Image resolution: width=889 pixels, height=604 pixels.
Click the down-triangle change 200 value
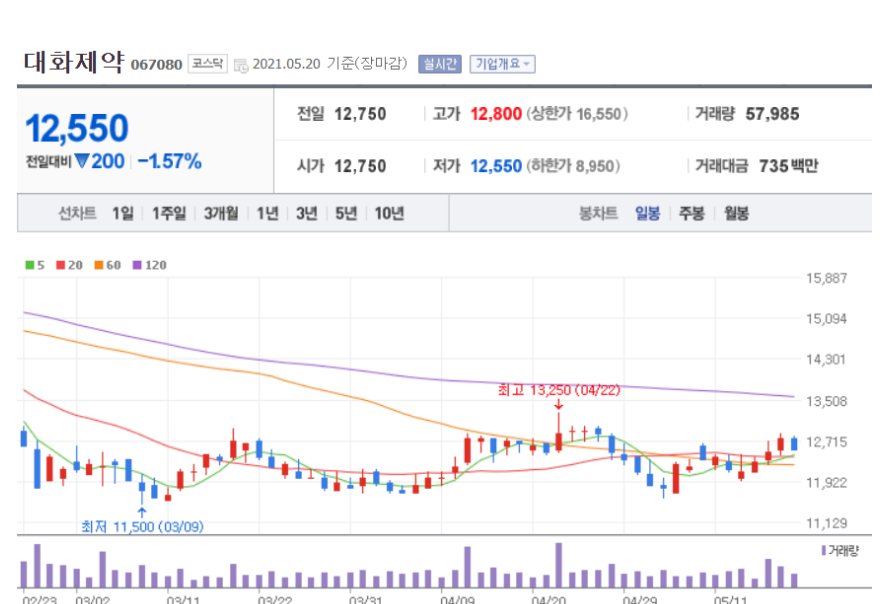coord(99,162)
